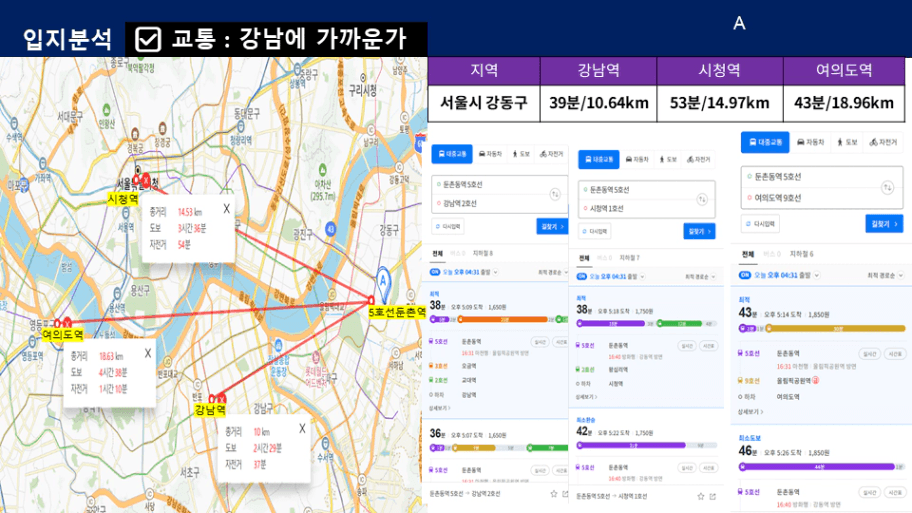Open departure time dropdown in 여의도역 panel
912x513 pixels.
(817, 275)
